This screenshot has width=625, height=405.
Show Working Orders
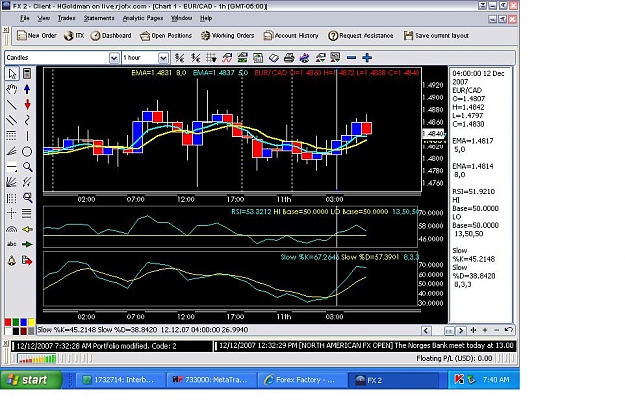pos(227,35)
